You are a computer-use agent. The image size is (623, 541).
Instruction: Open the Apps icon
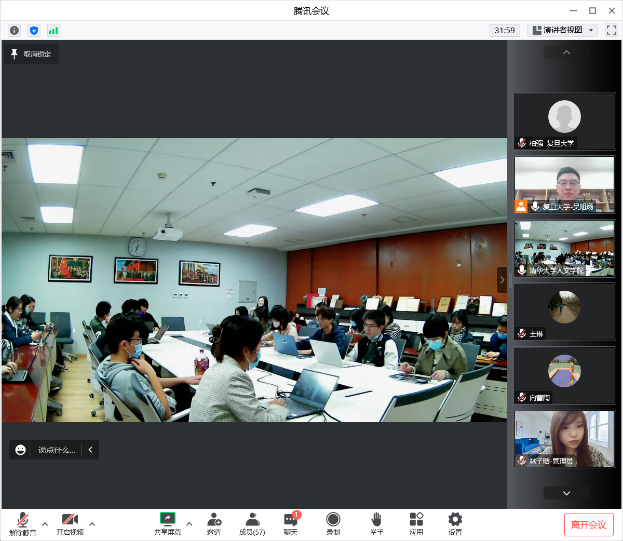click(416, 523)
